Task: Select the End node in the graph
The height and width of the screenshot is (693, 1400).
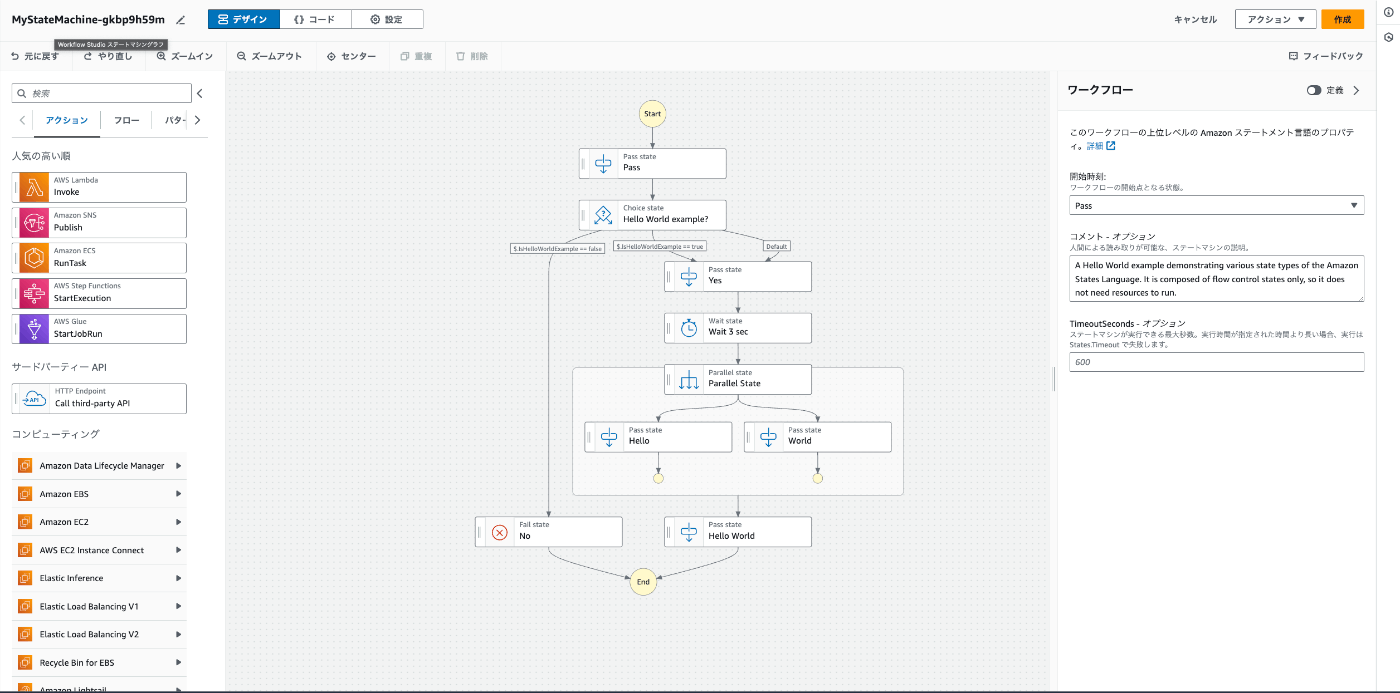Action: tap(643, 582)
